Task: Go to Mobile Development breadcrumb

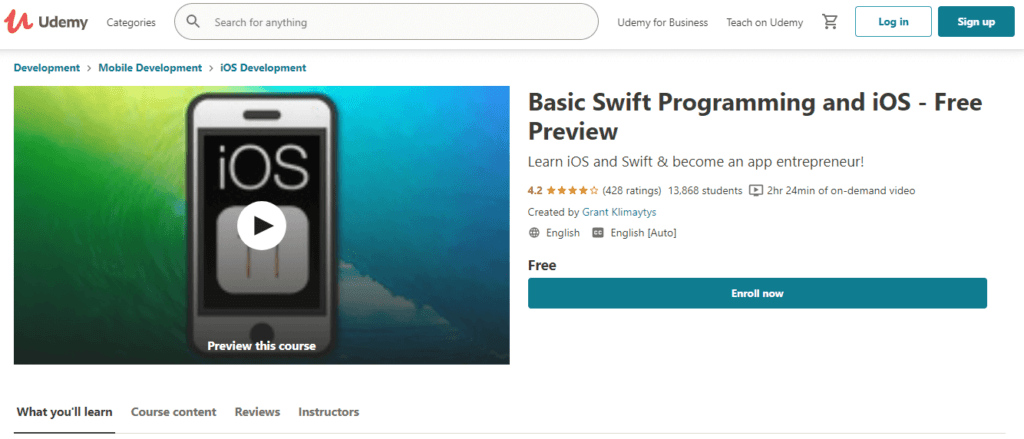Action: coord(150,67)
